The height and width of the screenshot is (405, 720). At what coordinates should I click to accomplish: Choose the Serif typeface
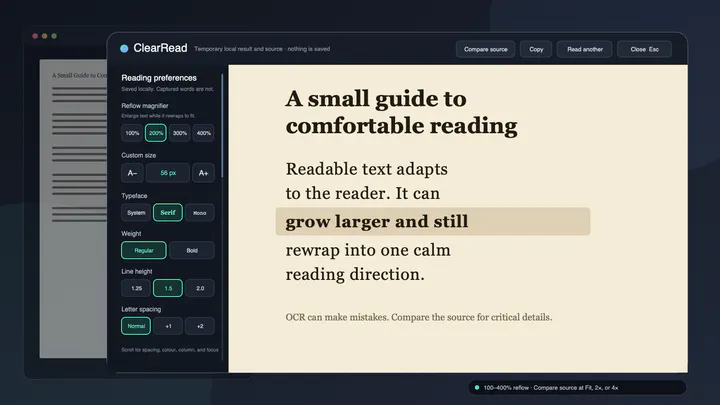coord(168,213)
